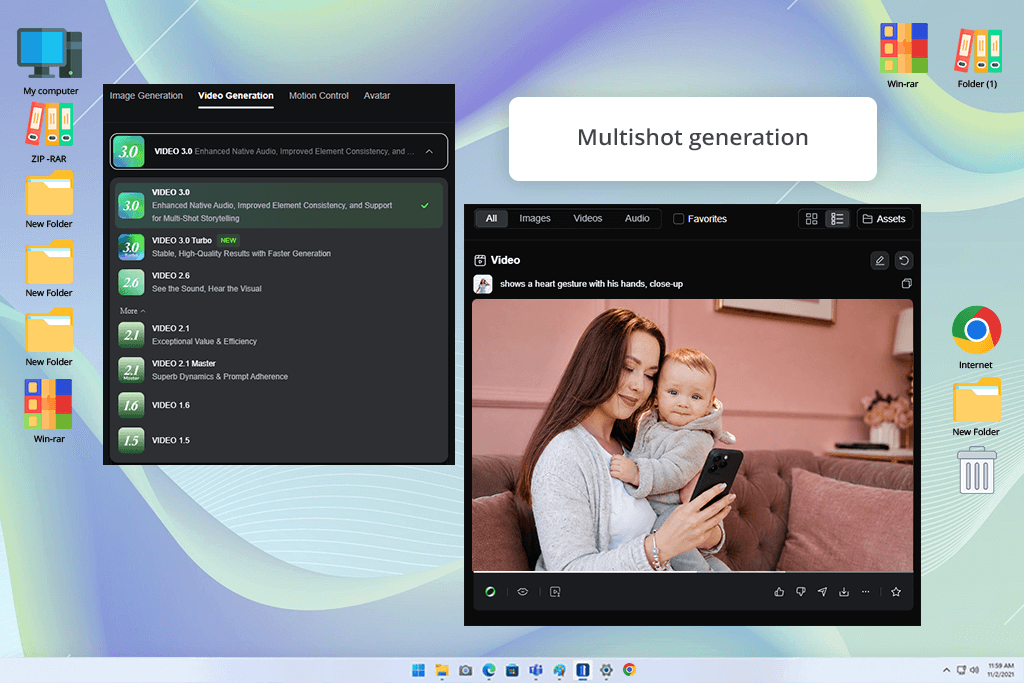Choose the VIDEO 1.6 model
The width and height of the screenshot is (1024, 683).
279,405
